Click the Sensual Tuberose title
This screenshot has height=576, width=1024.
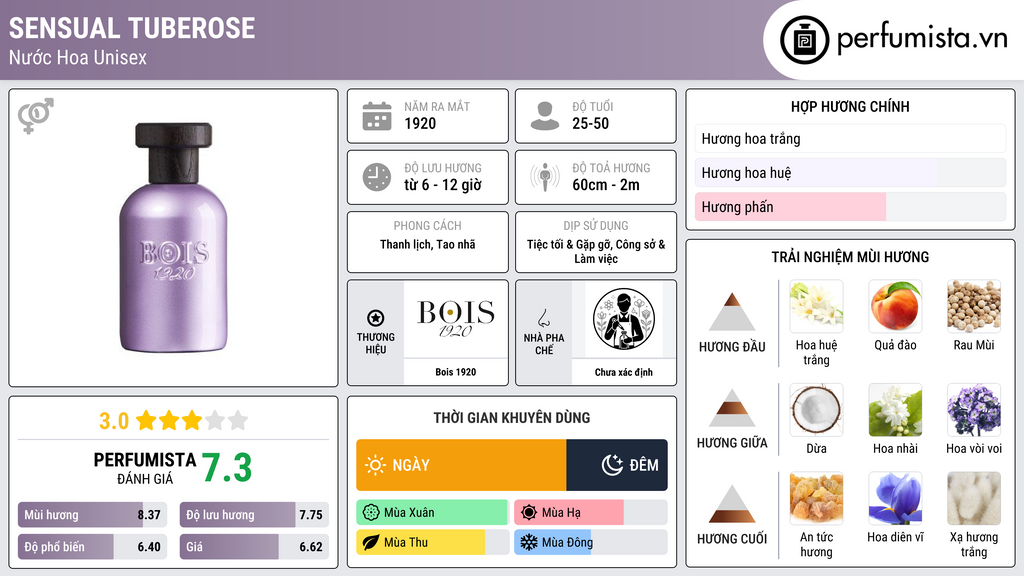click(x=132, y=28)
